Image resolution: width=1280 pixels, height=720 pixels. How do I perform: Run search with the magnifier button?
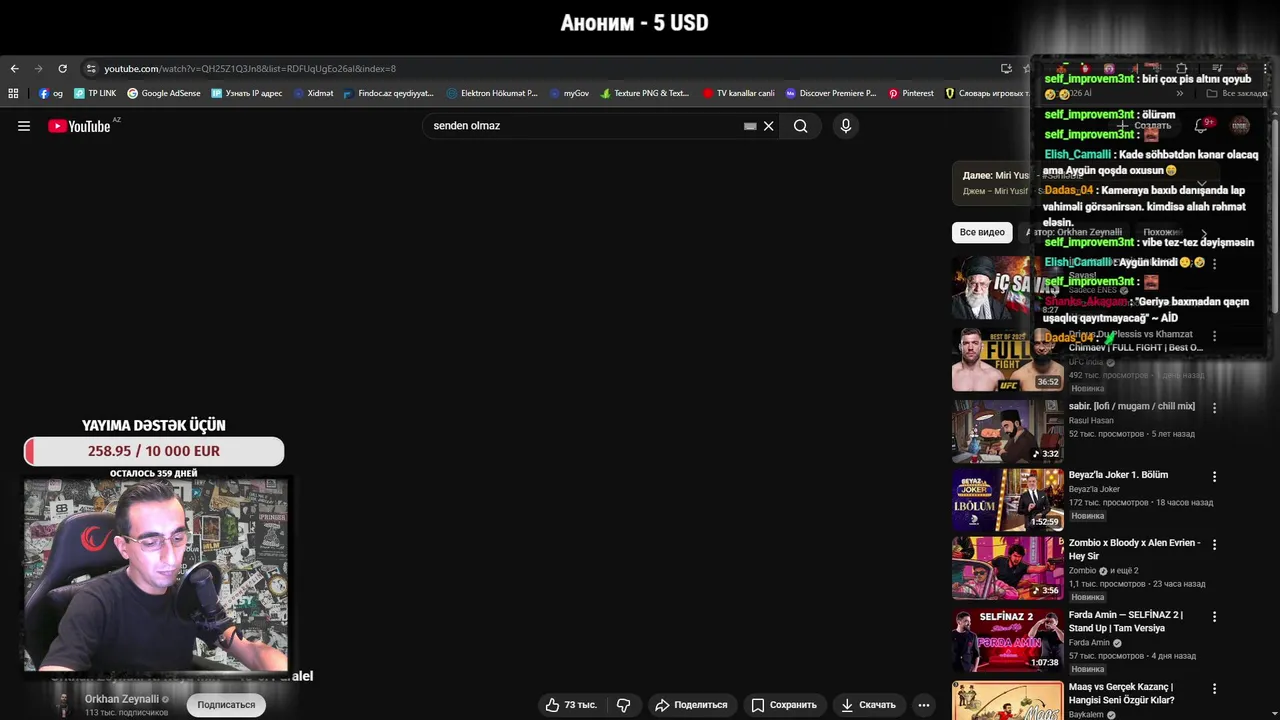(801, 126)
